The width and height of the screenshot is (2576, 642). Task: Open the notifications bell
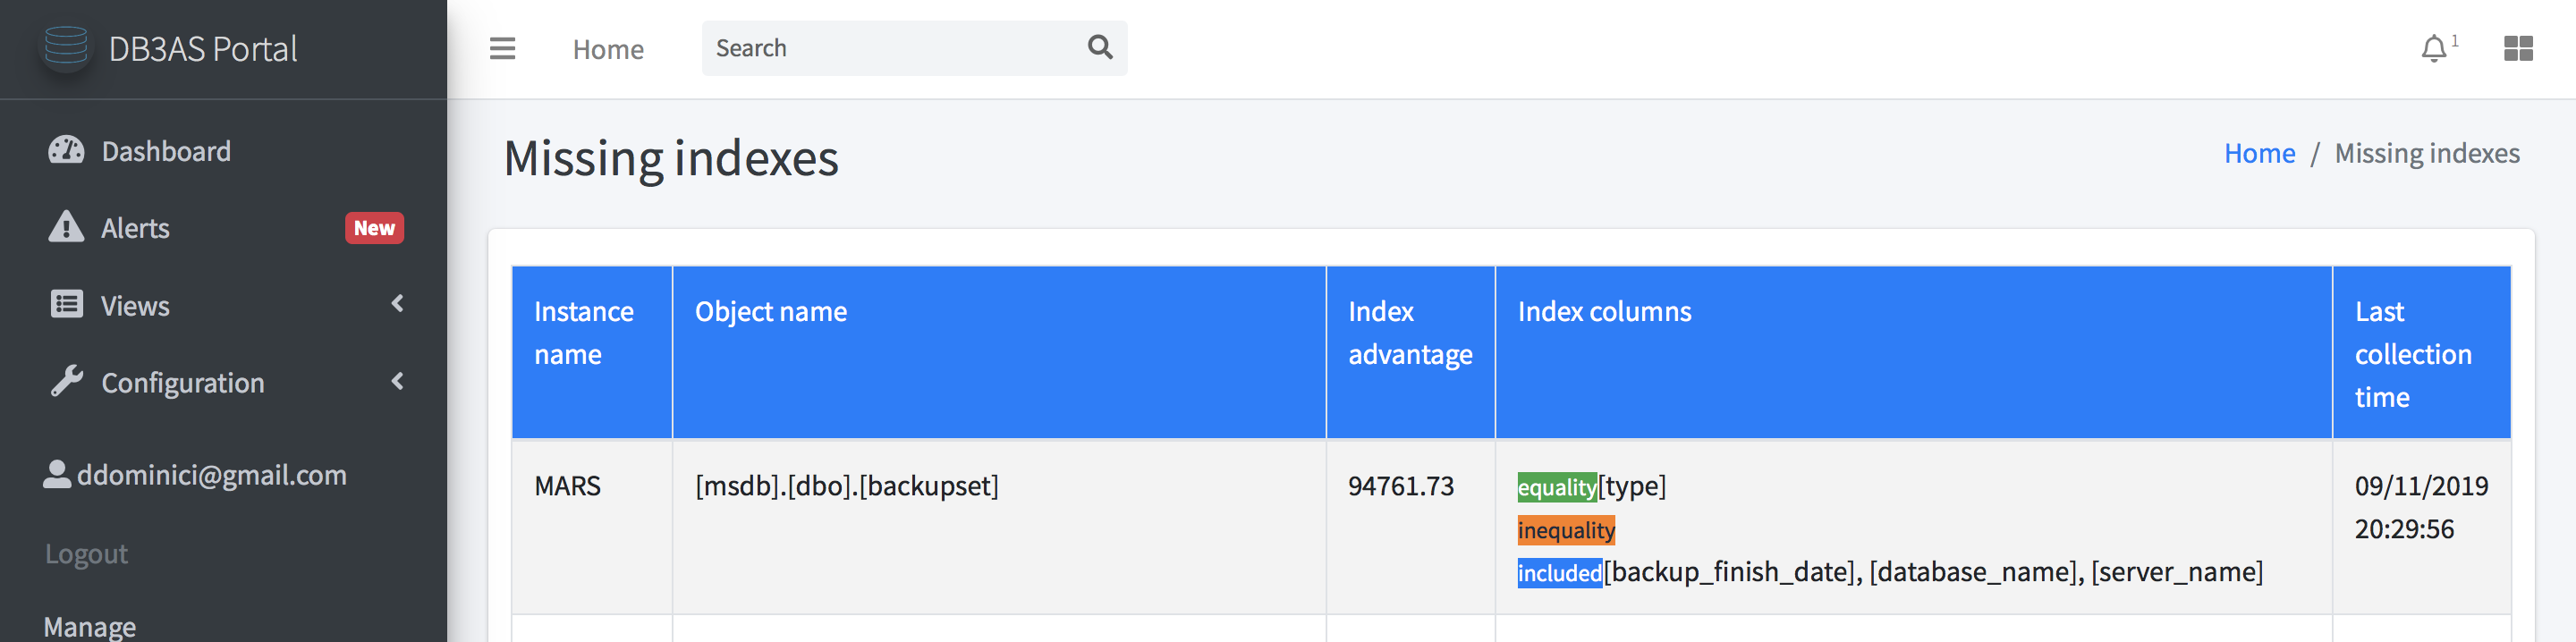2433,48
